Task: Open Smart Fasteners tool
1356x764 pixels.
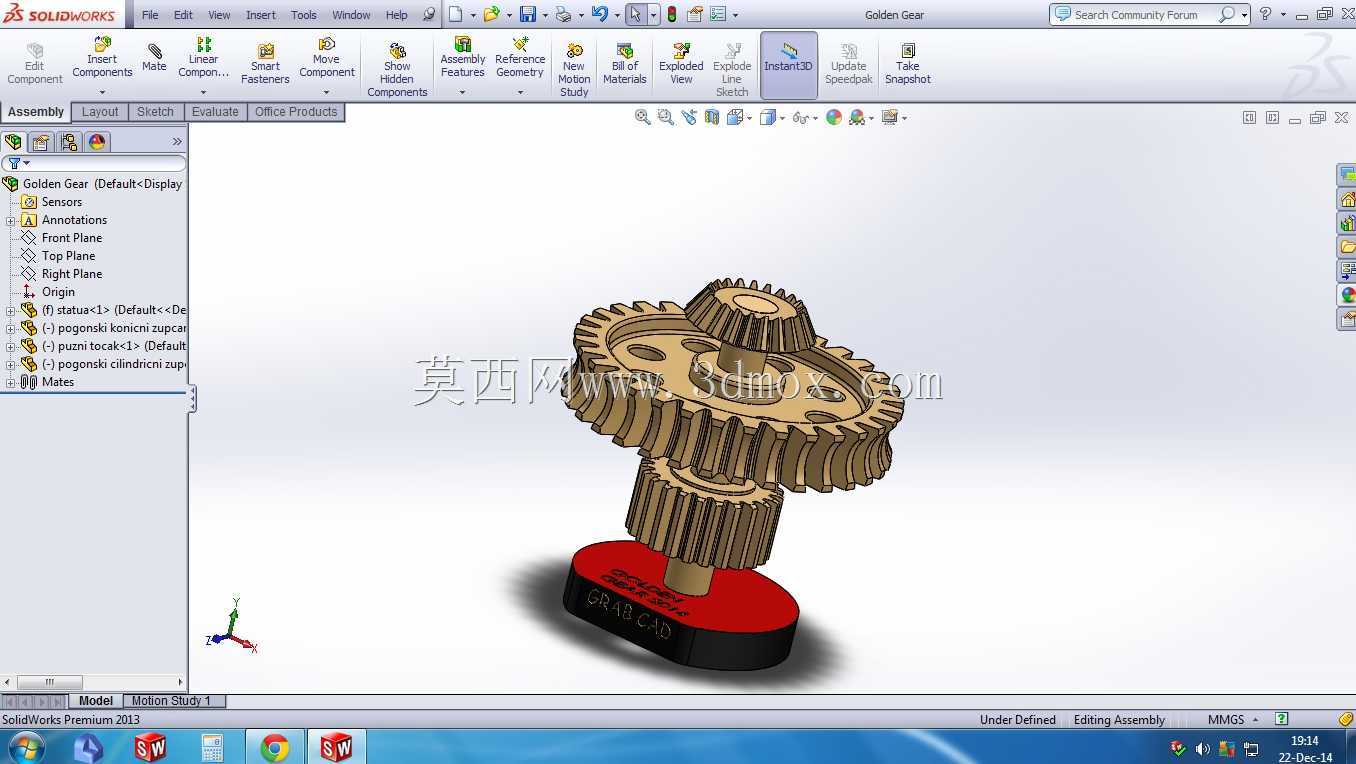Action: 265,64
